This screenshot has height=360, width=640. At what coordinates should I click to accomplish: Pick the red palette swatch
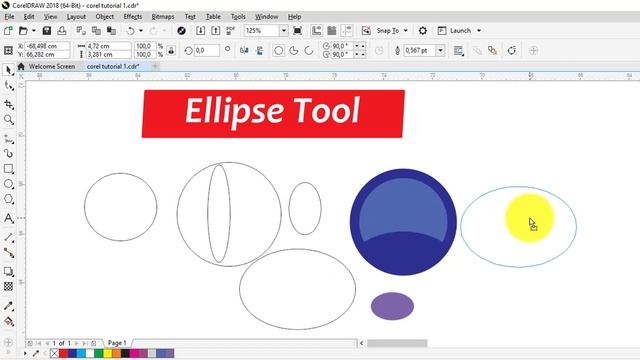click(x=63, y=353)
